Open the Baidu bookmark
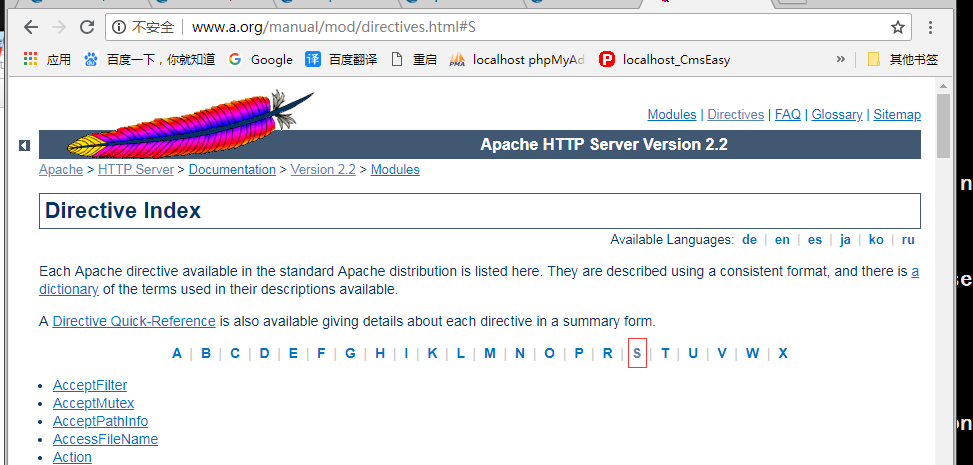The width and height of the screenshot is (973, 465). [x=150, y=60]
